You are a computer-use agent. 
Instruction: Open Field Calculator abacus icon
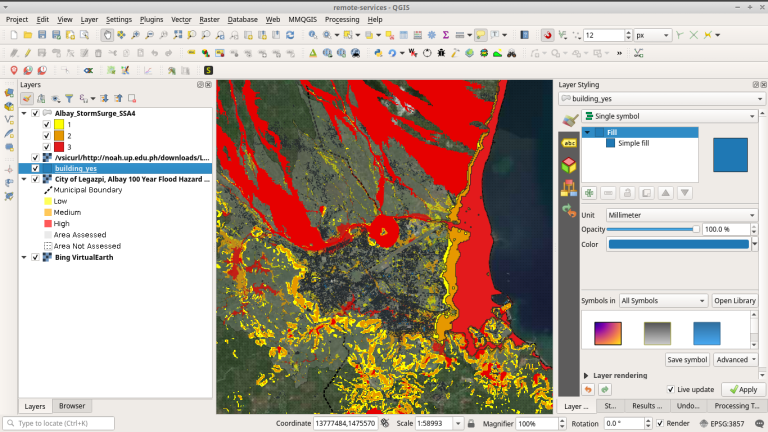pyautogui.click(x=417, y=35)
